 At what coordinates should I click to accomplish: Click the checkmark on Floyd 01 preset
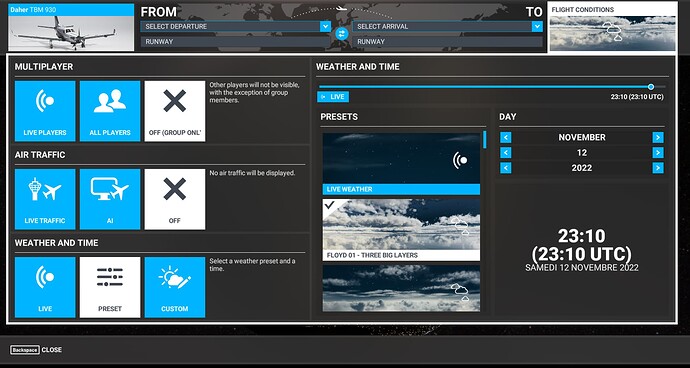(329, 205)
